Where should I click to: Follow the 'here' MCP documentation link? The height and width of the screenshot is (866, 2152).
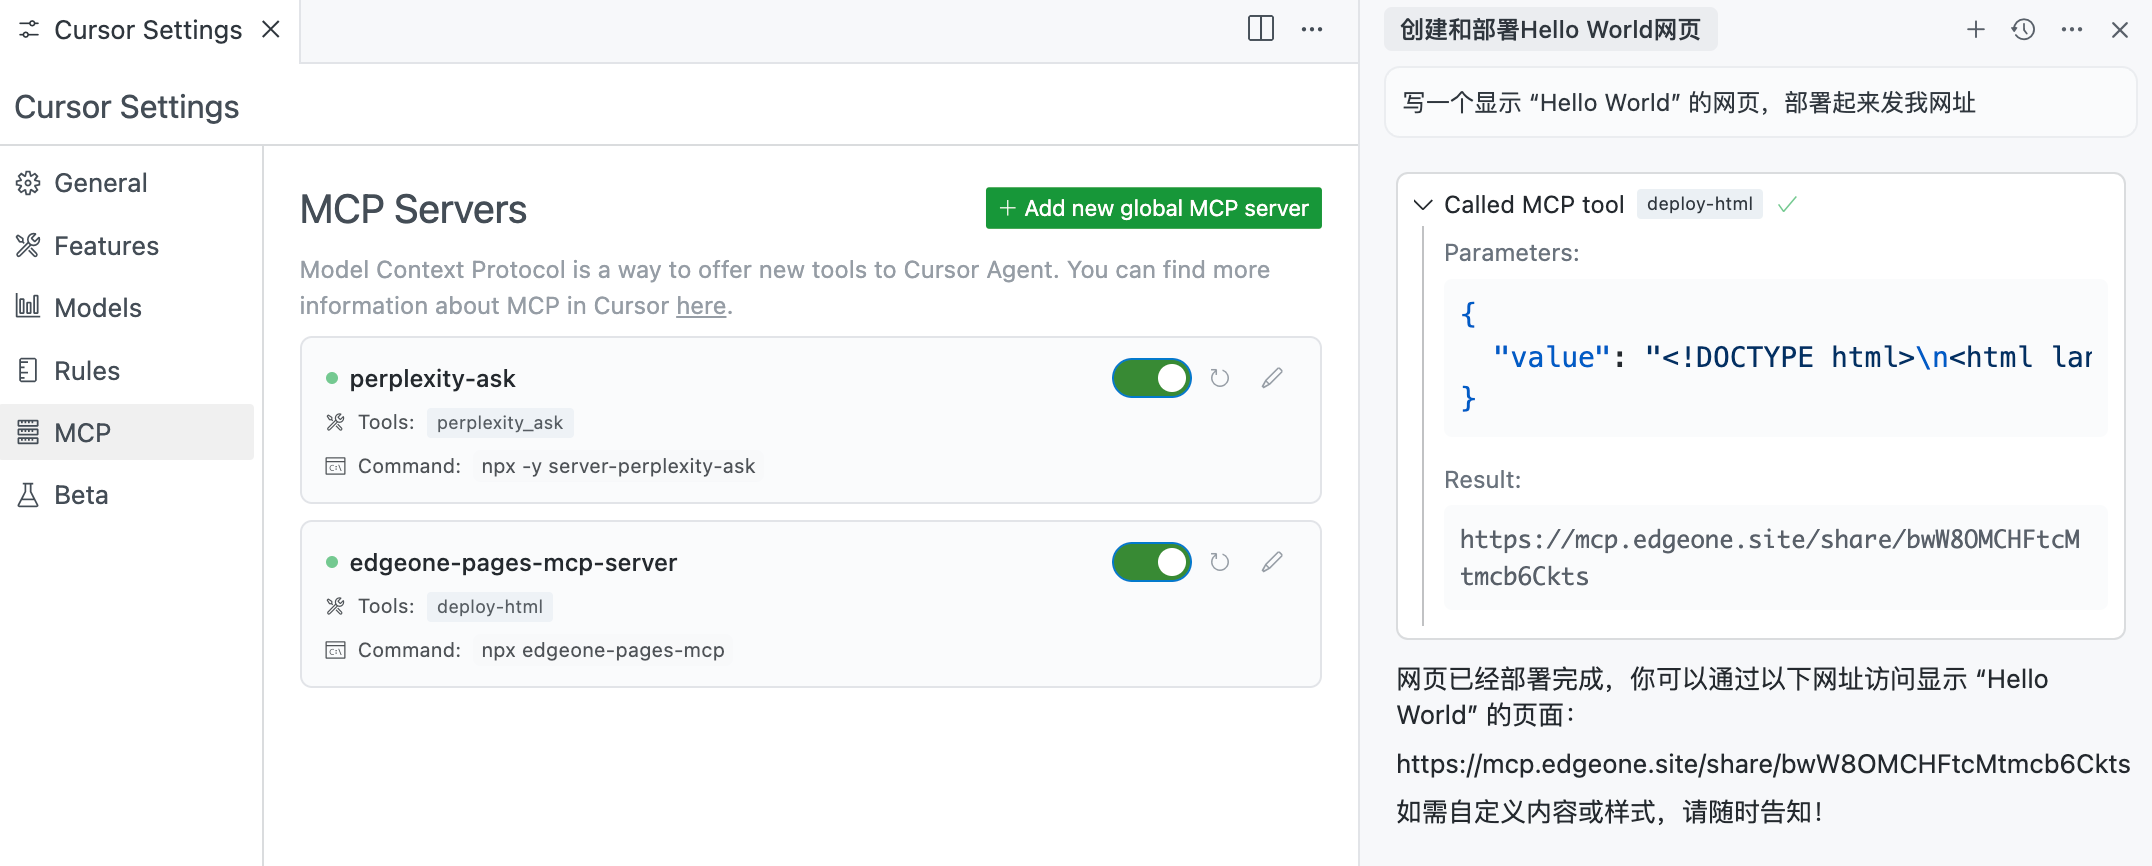pyautogui.click(x=700, y=306)
